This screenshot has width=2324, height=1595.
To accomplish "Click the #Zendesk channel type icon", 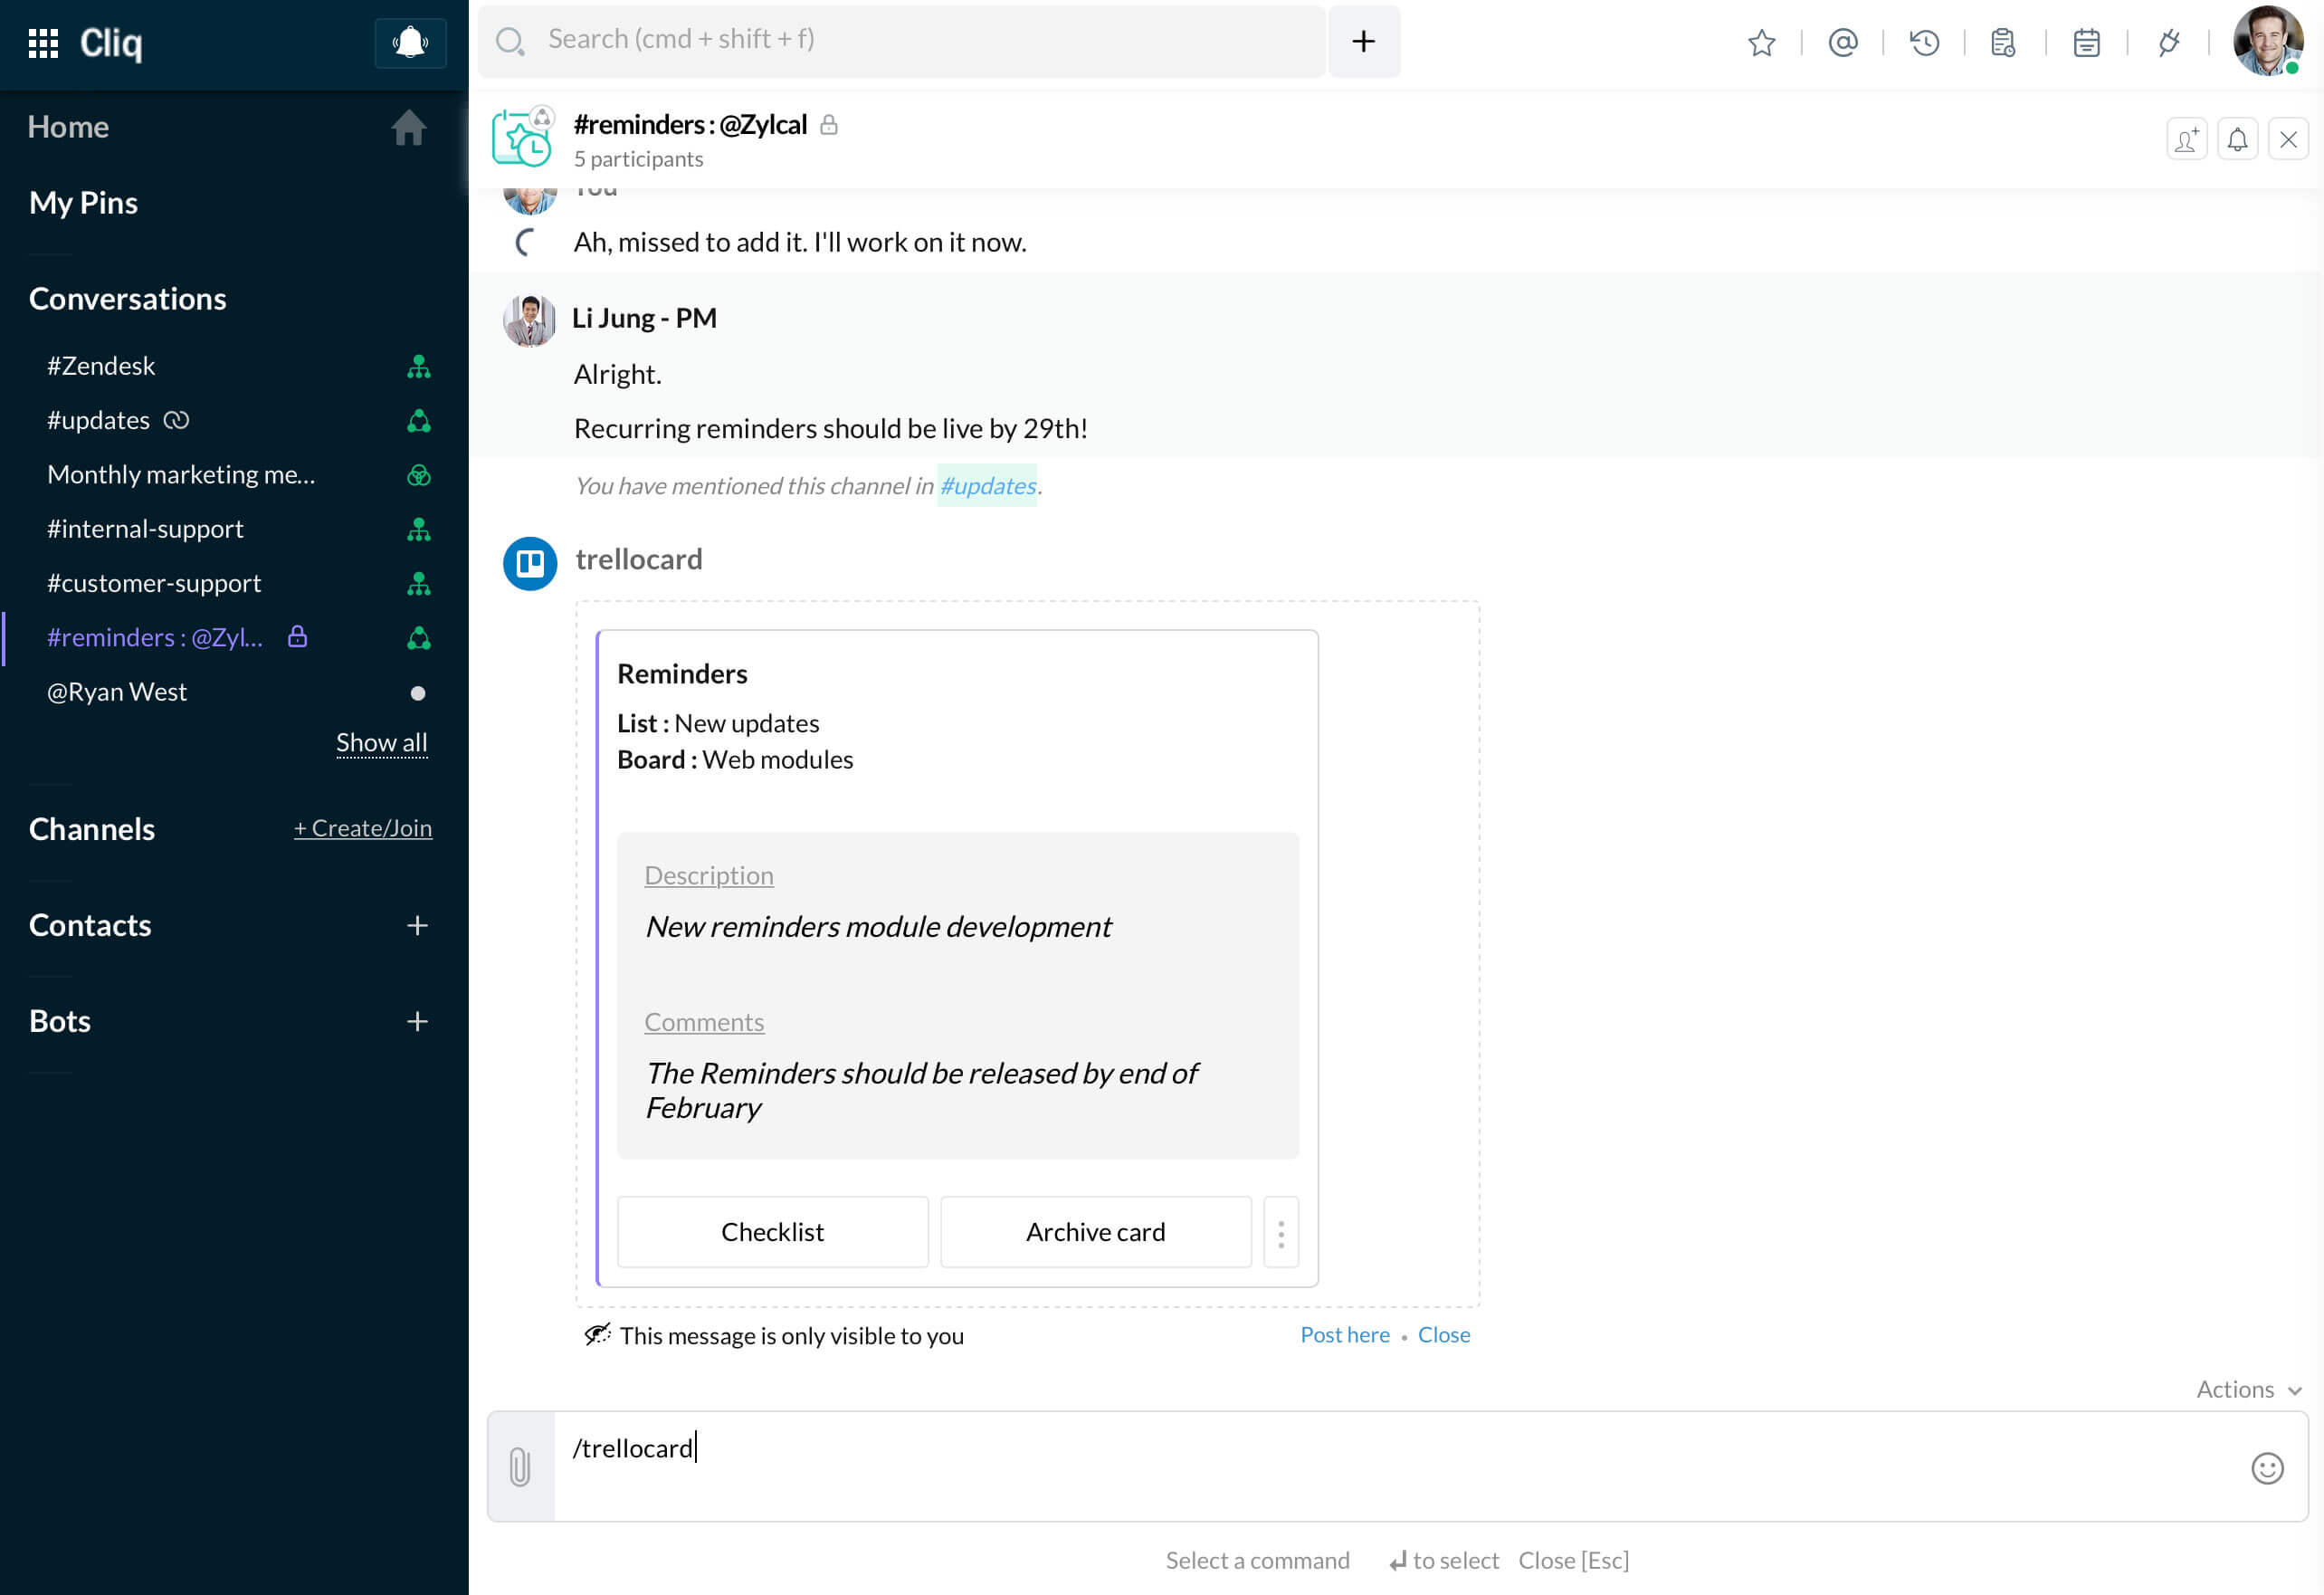I will pos(419,366).
